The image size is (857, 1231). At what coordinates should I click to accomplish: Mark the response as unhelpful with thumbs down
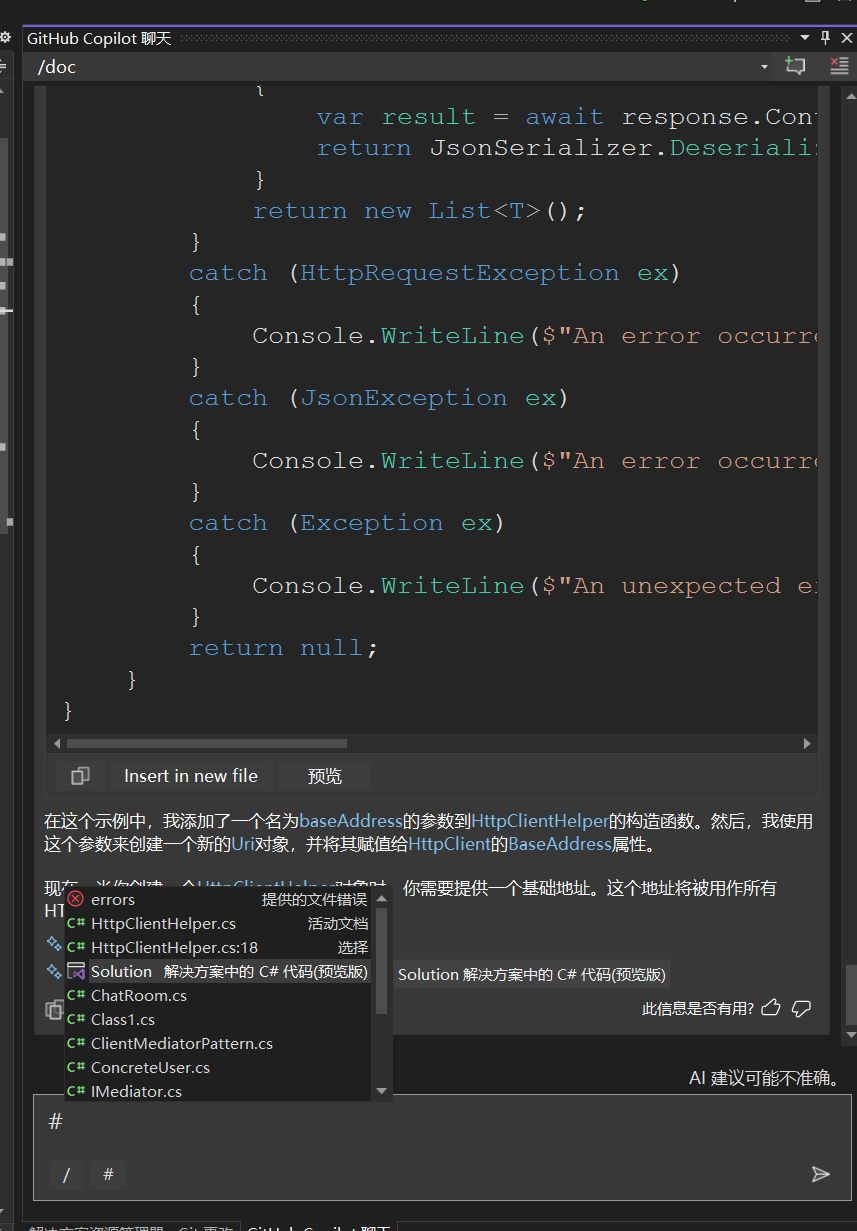(801, 1008)
